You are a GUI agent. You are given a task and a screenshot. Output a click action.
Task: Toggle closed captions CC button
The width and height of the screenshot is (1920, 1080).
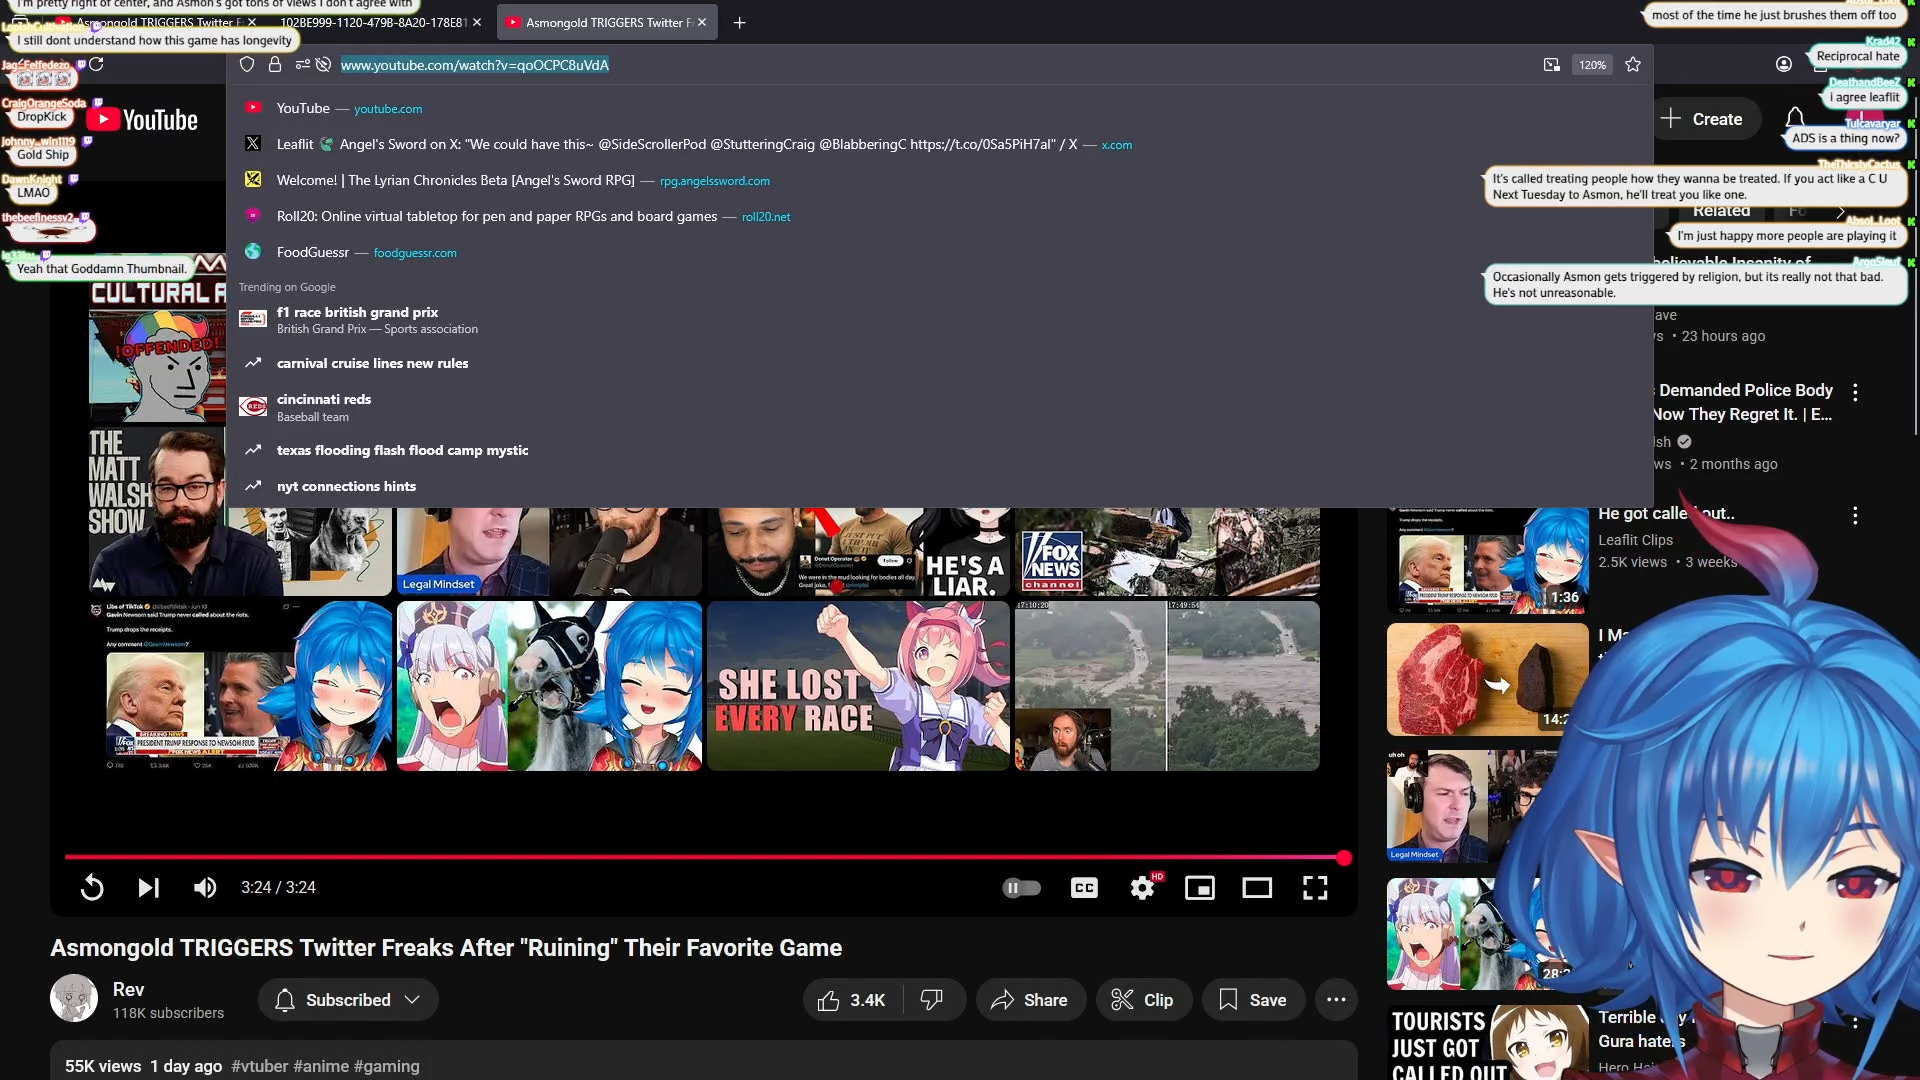coord(1084,888)
